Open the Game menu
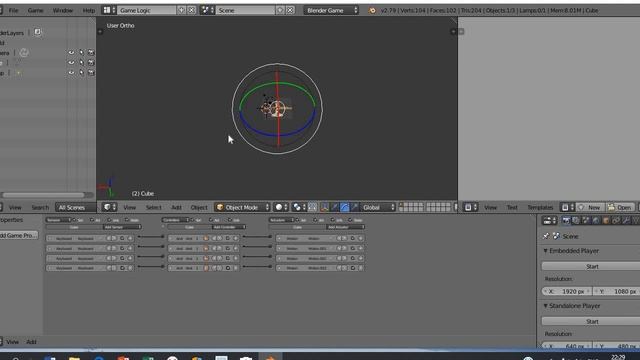Screen dimensions: 640x360 36,10
